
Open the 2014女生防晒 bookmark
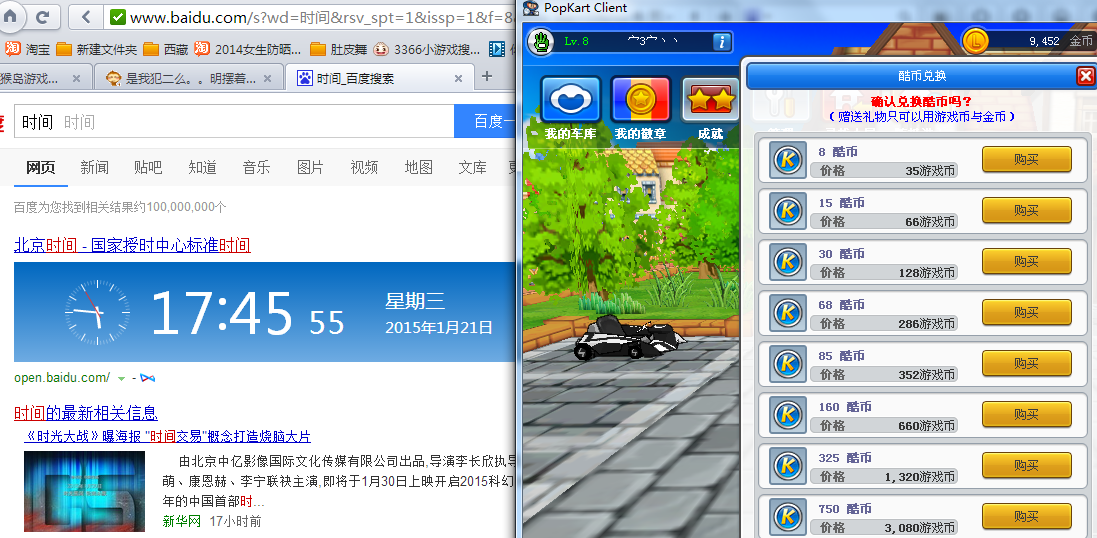(x=248, y=49)
